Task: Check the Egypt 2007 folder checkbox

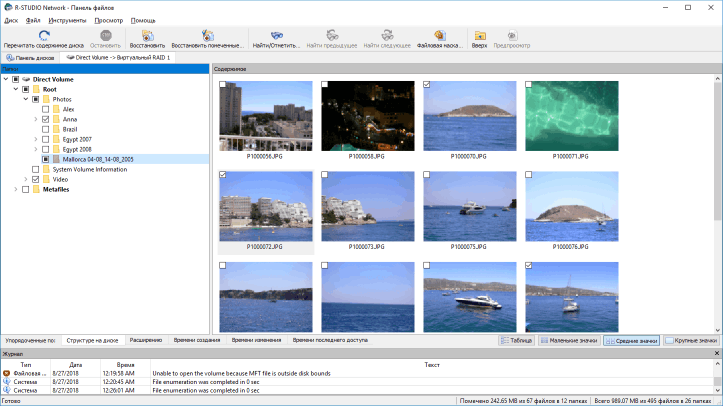Action: (45, 139)
